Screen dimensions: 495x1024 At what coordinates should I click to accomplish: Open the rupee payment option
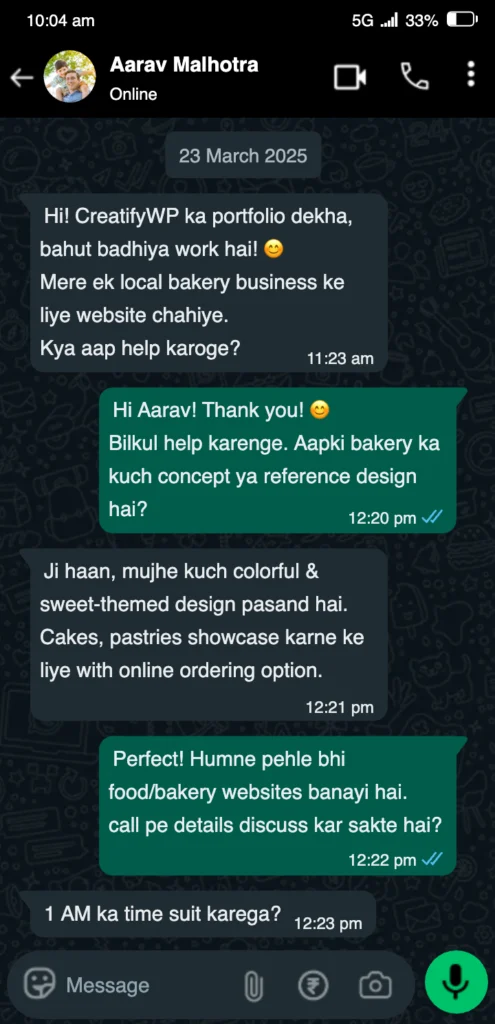point(313,985)
